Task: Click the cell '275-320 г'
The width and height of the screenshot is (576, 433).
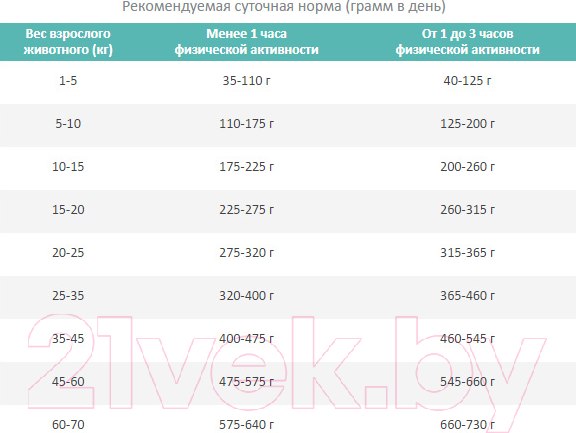Action: point(246,252)
